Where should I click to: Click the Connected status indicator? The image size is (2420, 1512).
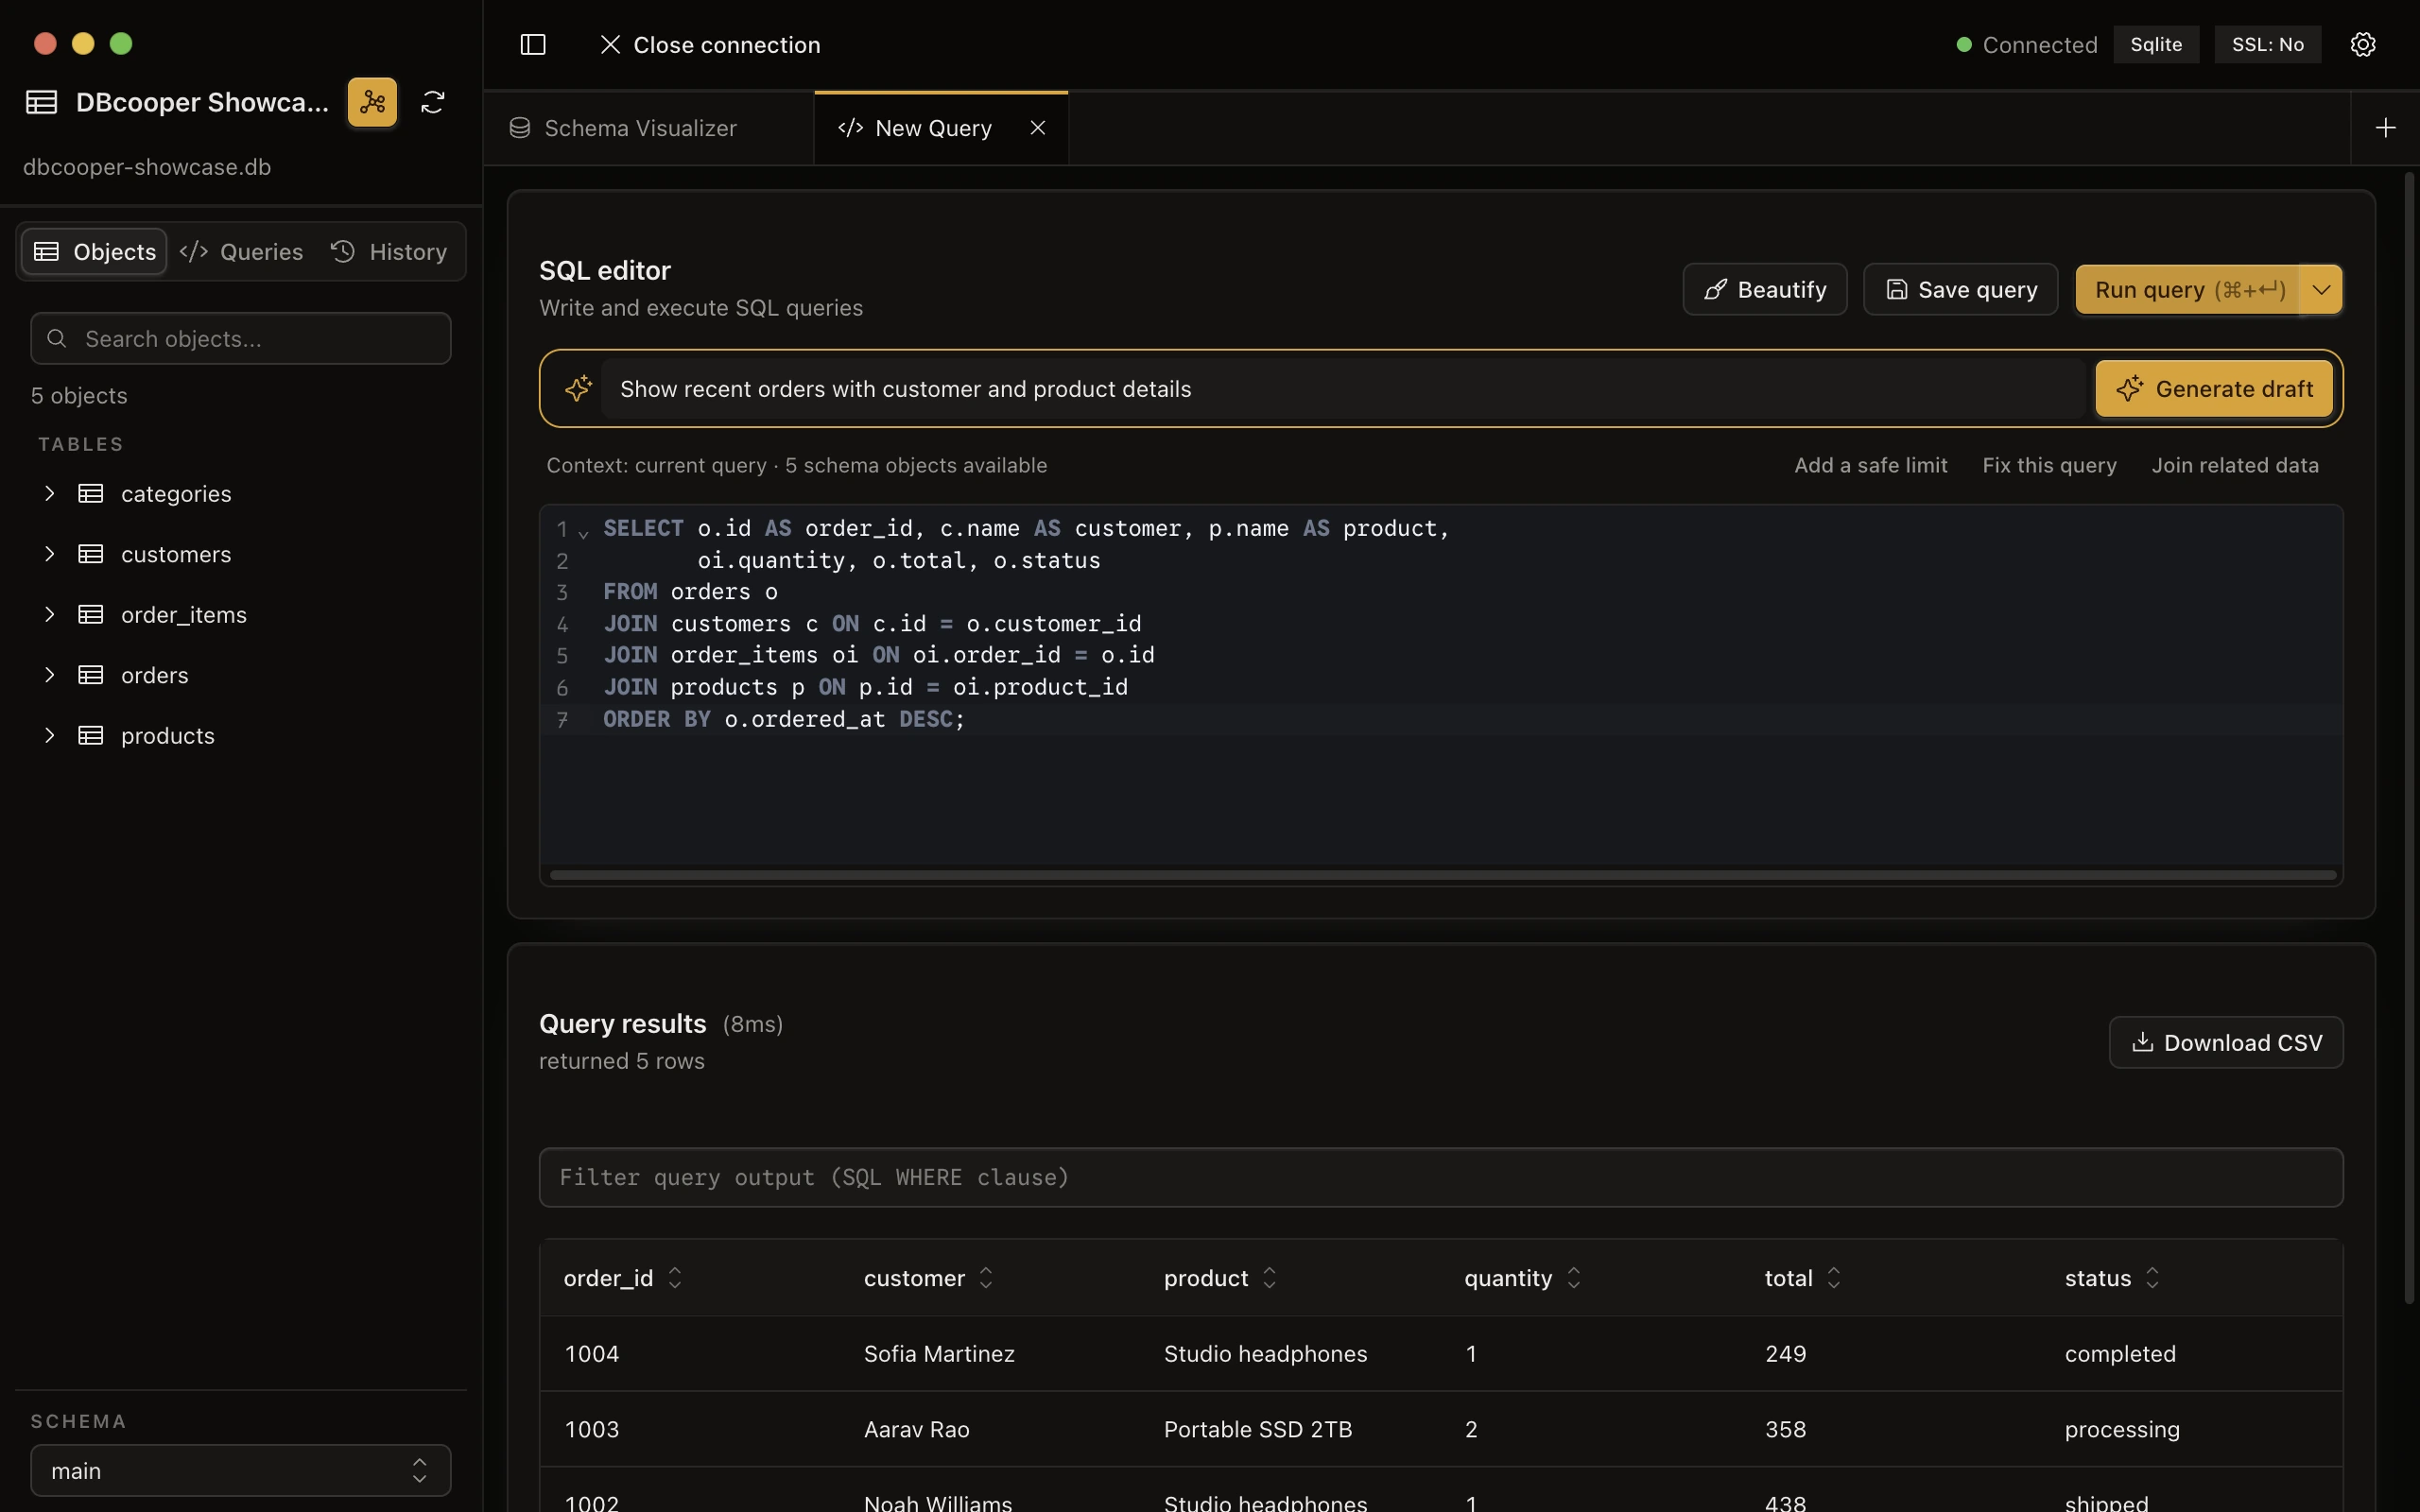point(2026,44)
